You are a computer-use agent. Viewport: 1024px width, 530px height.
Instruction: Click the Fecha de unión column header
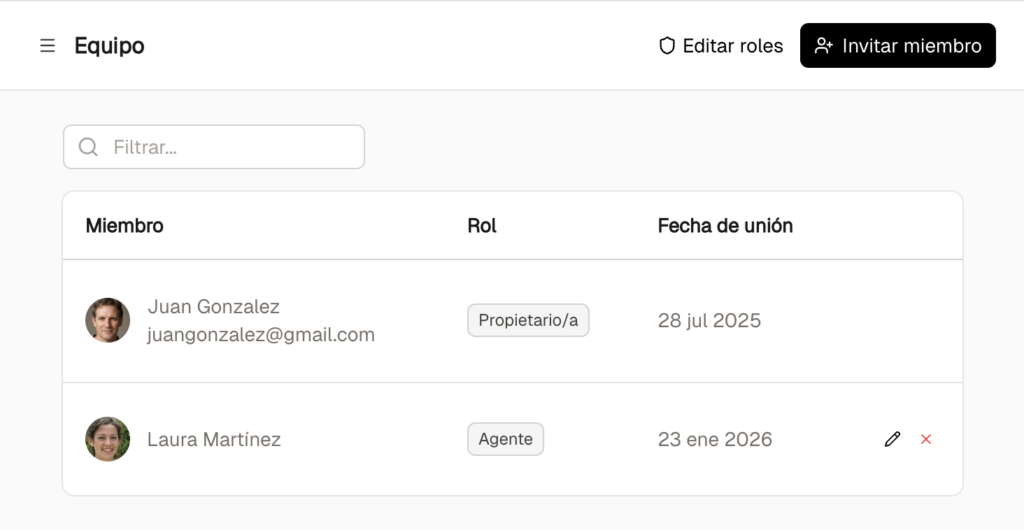coord(725,226)
